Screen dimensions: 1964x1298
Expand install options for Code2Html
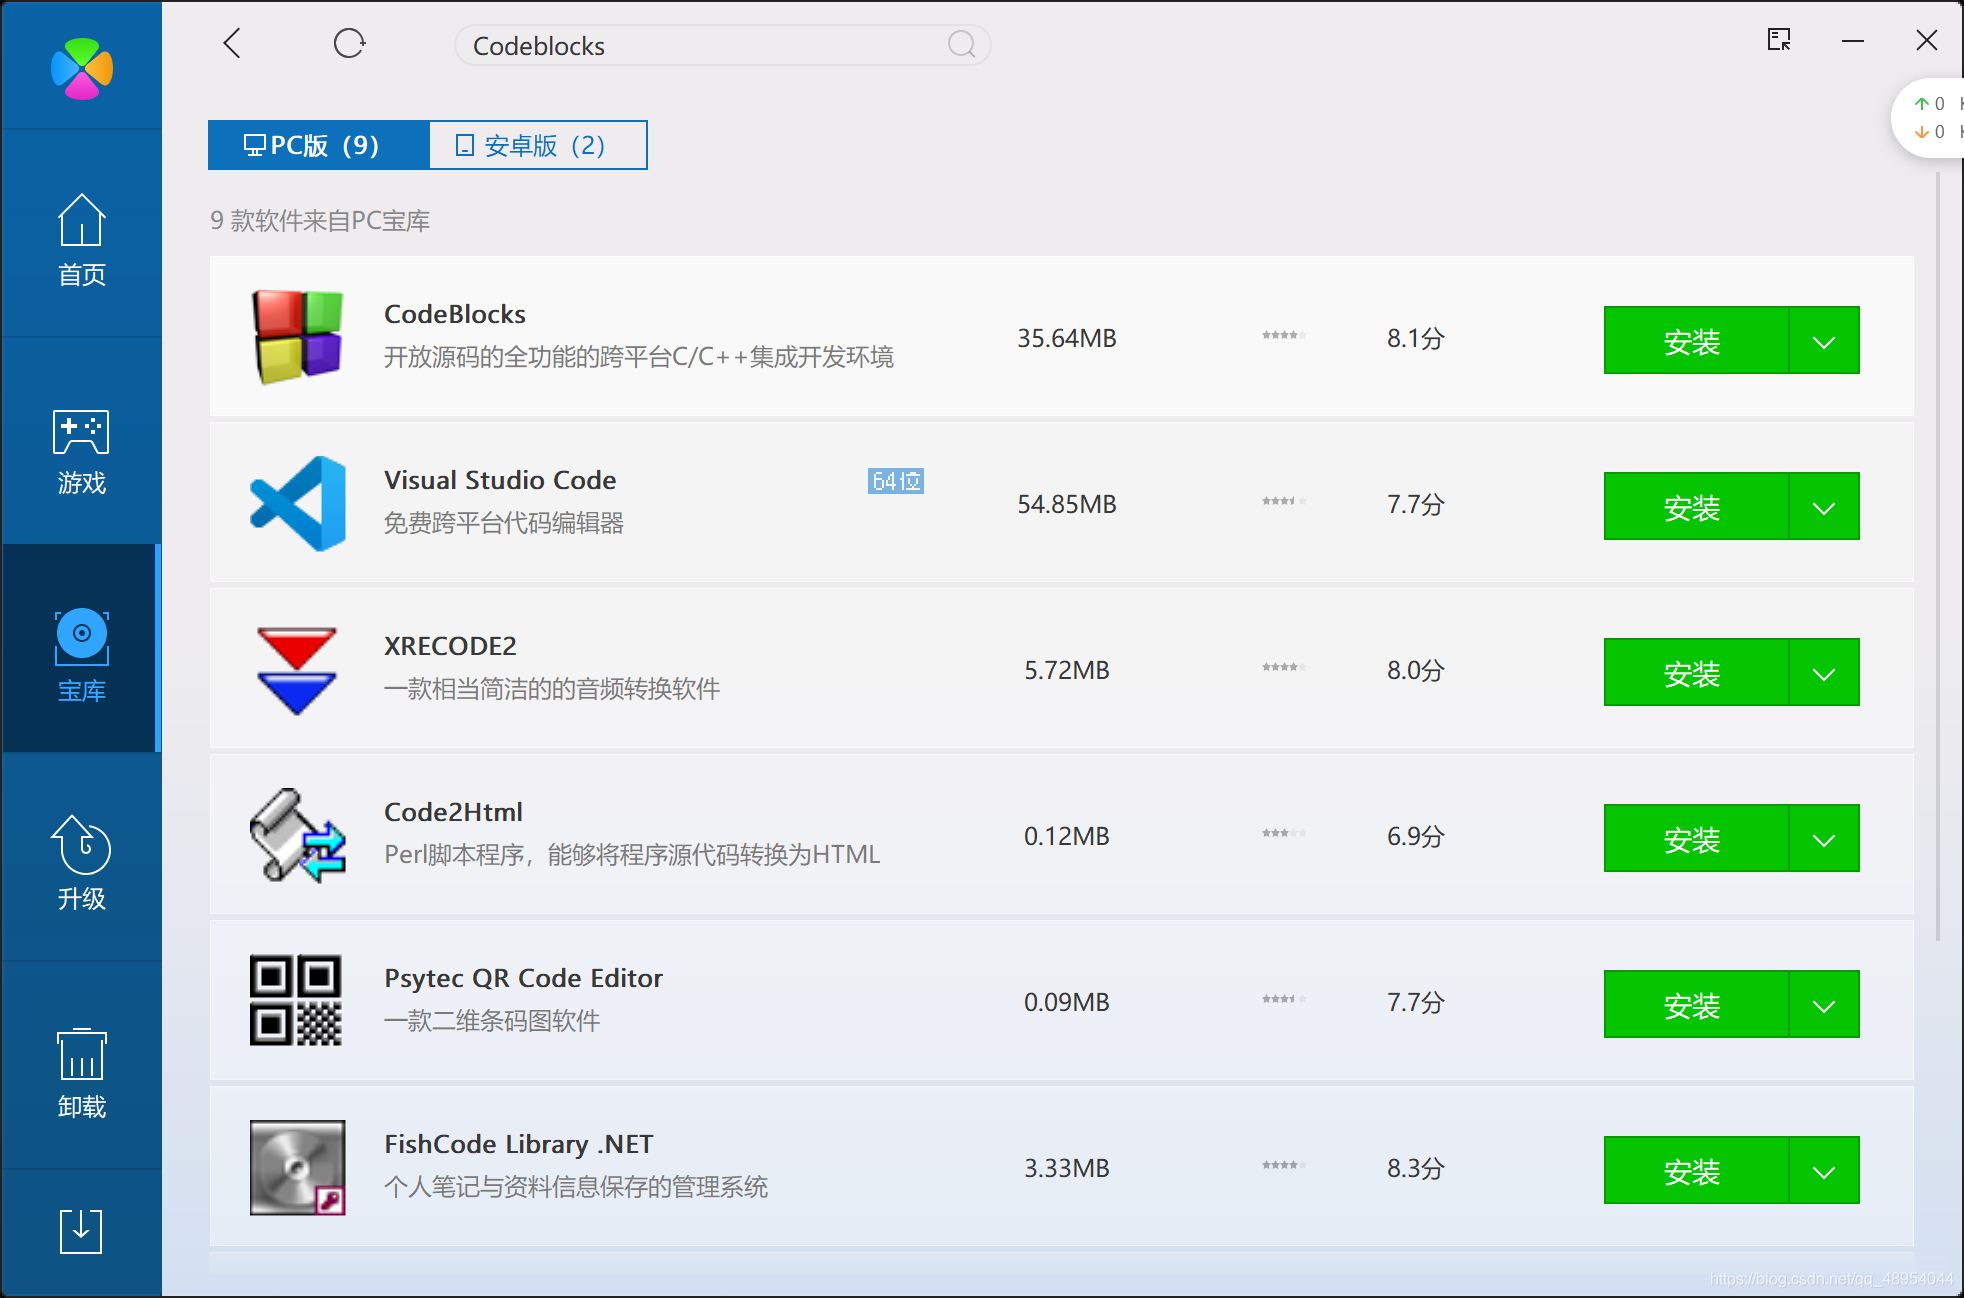(x=1823, y=839)
